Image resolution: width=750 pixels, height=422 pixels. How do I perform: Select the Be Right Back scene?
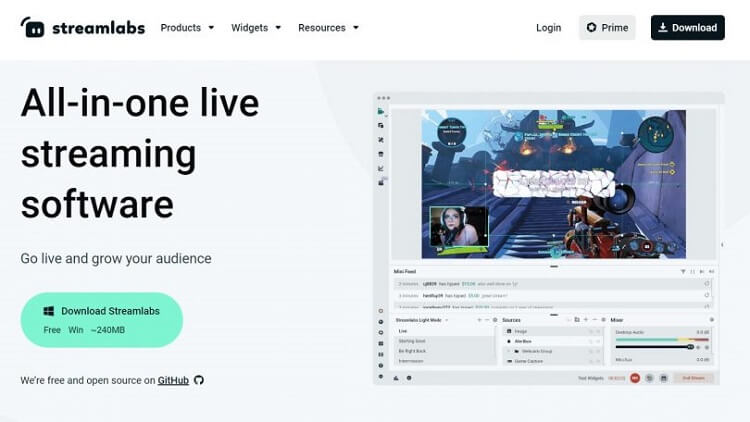(444, 351)
